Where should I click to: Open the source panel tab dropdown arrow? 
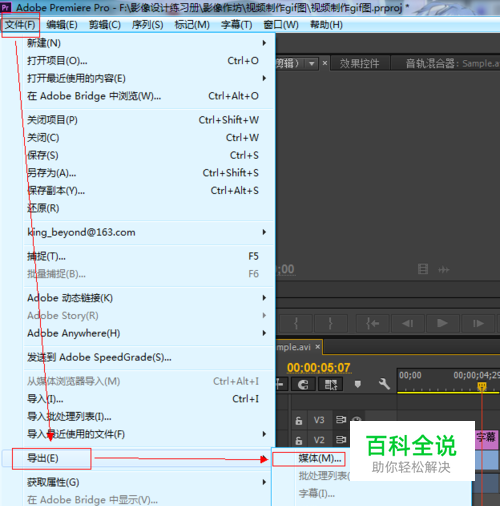click(x=312, y=63)
